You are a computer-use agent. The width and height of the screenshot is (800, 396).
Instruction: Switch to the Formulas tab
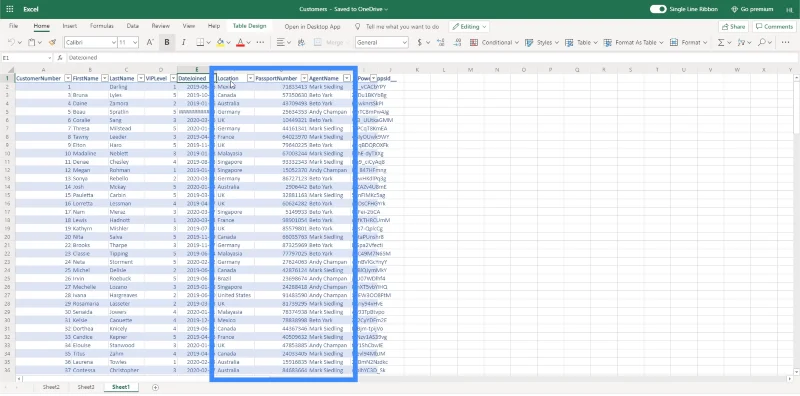point(102,26)
